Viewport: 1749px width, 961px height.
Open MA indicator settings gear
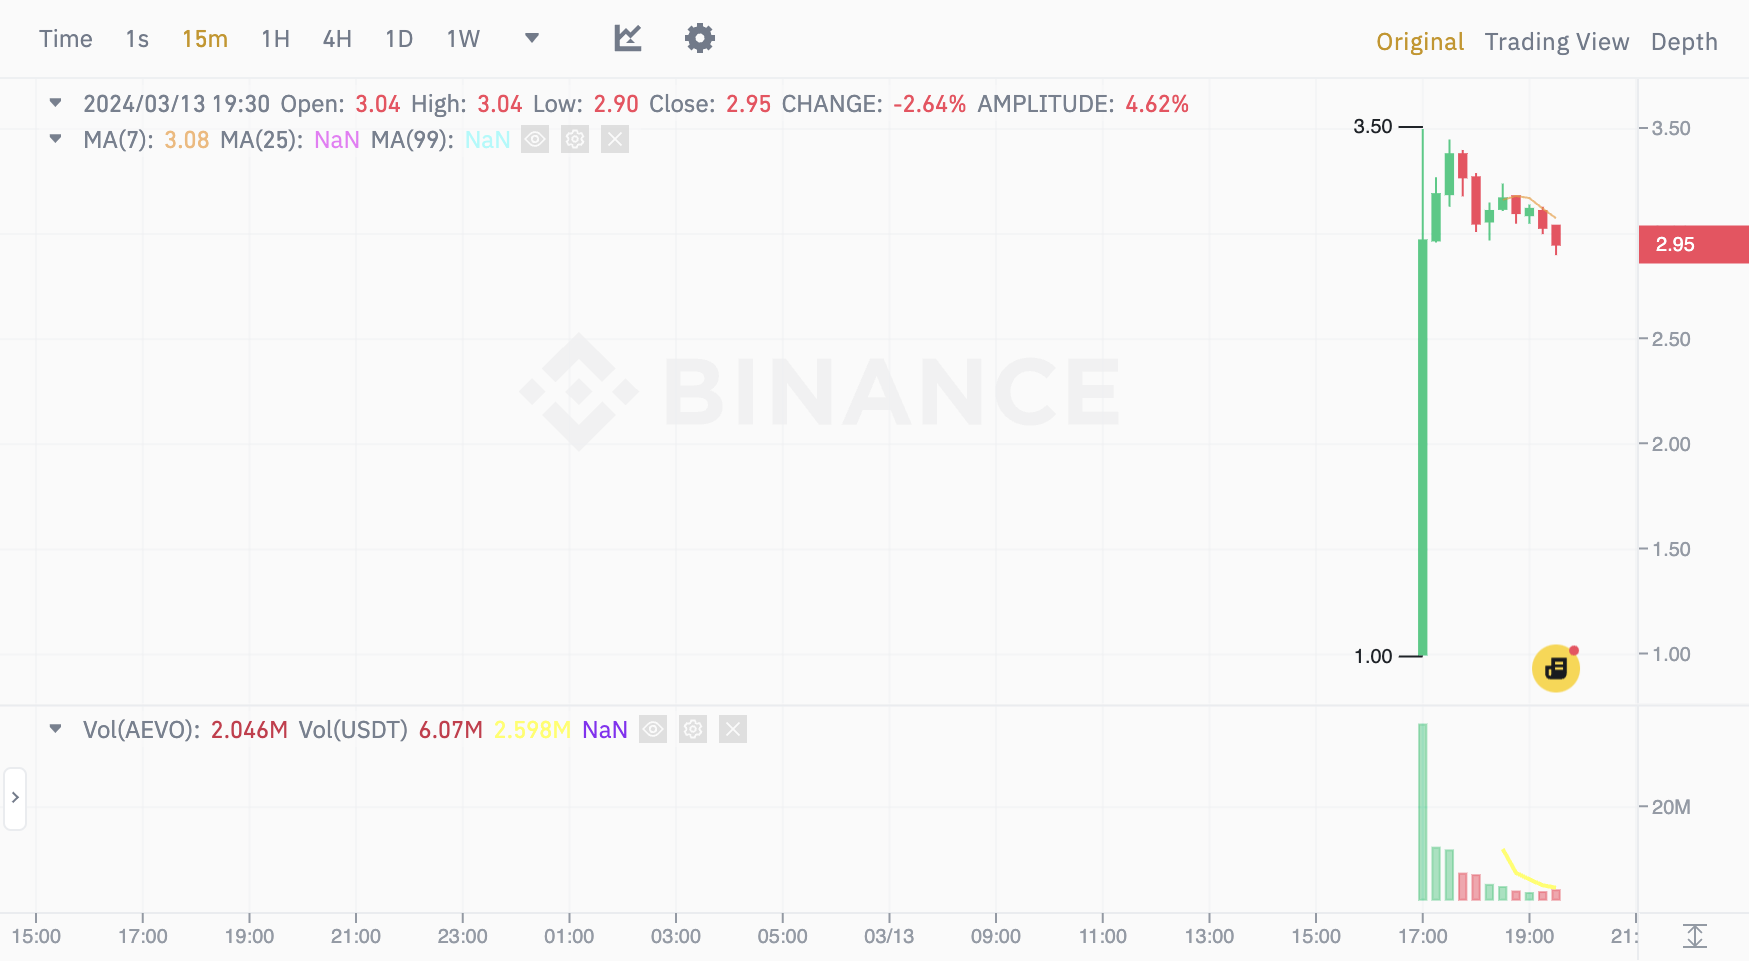coord(575,139)
